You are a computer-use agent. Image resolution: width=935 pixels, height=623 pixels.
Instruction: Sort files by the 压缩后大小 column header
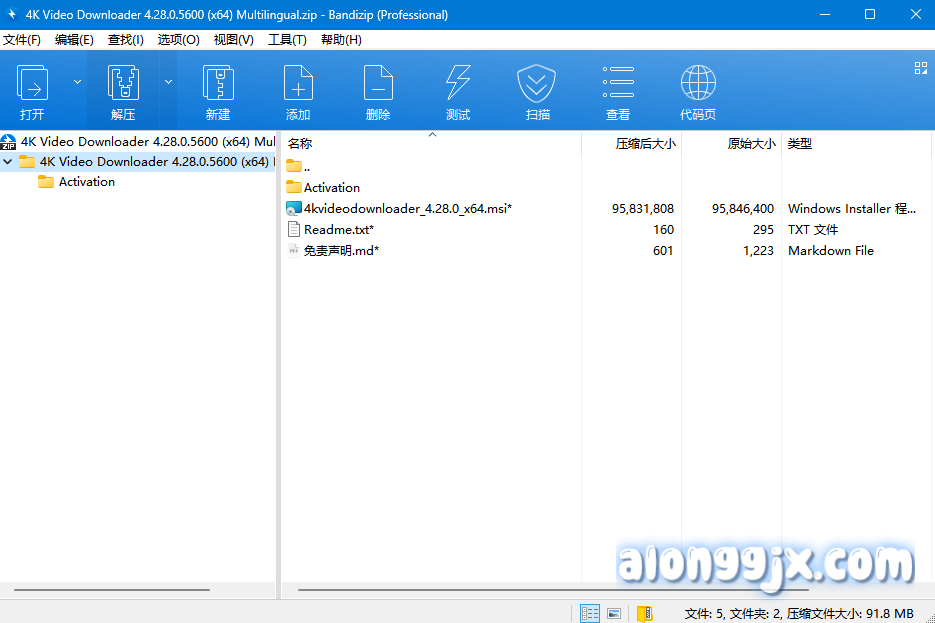point(644,144)
